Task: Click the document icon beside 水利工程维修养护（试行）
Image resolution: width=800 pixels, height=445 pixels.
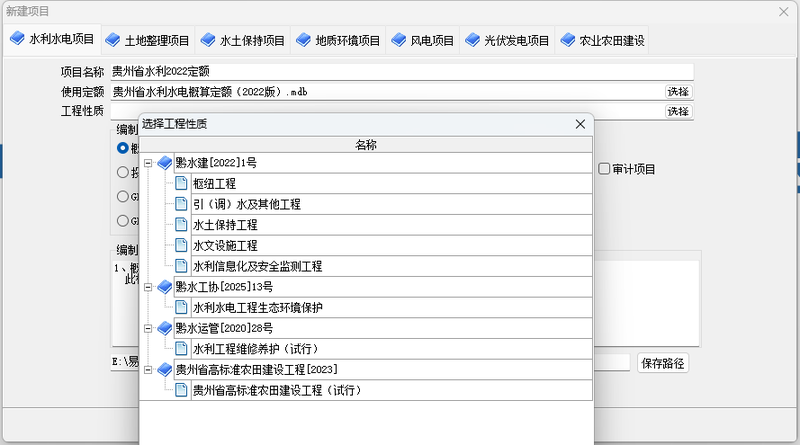Action: point(181,349)
